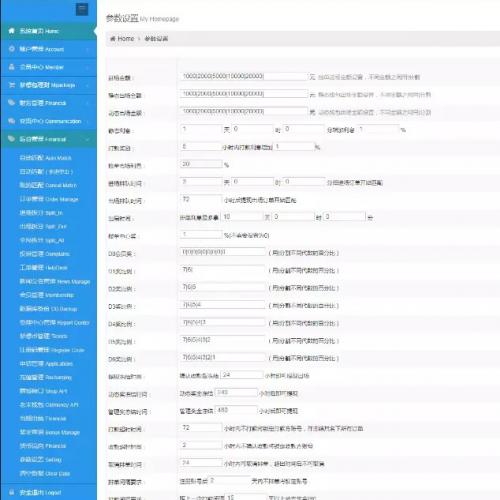Open Order Manage submenu item
The width and height of the screenshot is (500, 500).
point(49,199)
